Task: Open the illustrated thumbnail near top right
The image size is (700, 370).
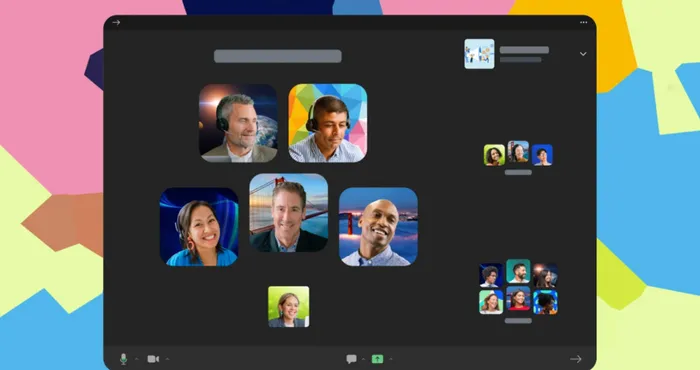Action: click(x=479, y=54)
